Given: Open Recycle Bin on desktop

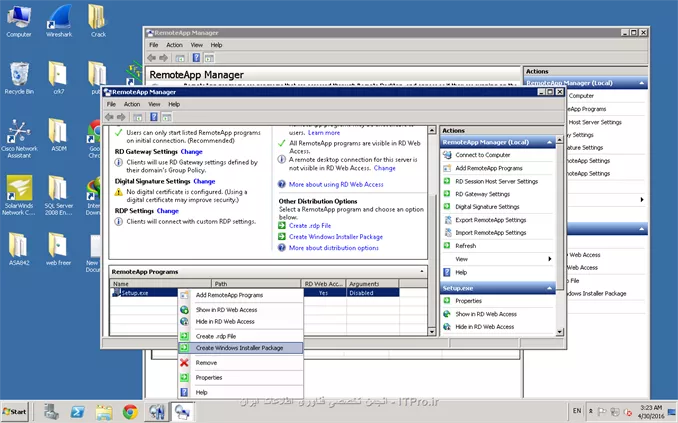Looking at the screenshot, I should point(19,78).
